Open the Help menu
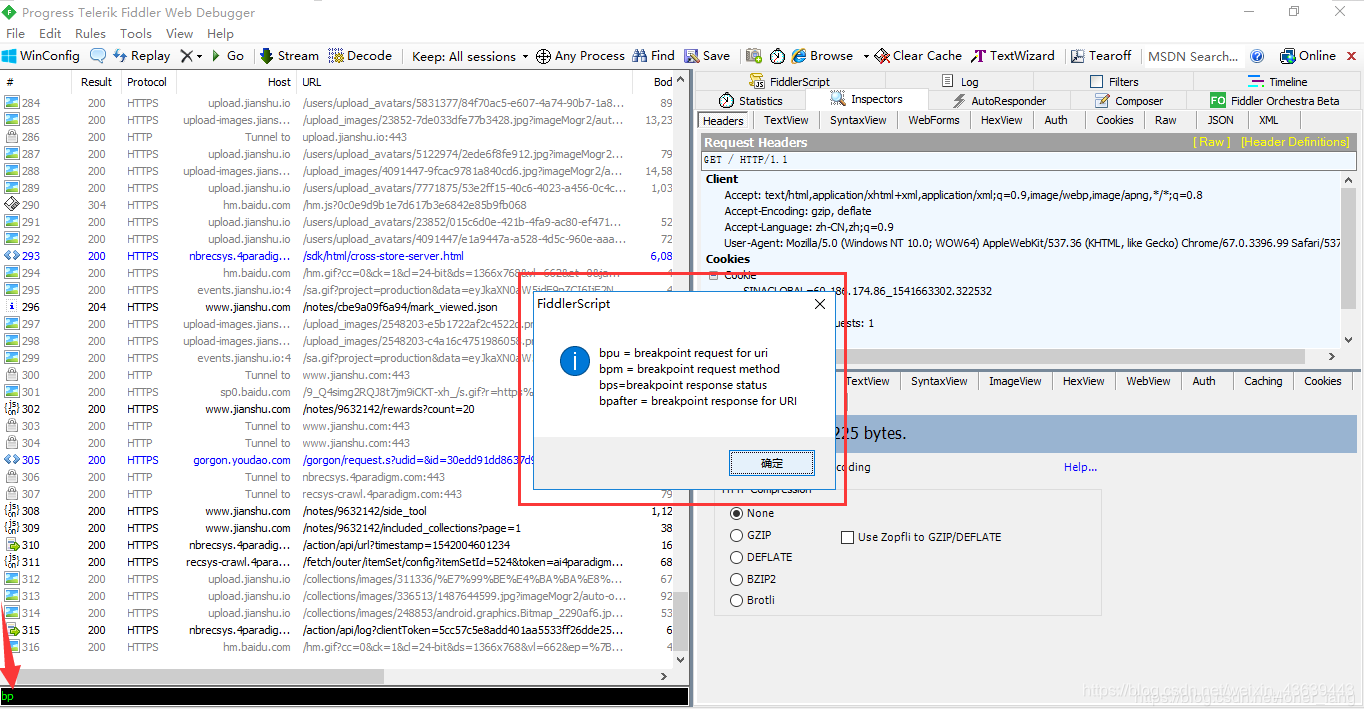This screenshot has width=1364, height=709. 220,33
